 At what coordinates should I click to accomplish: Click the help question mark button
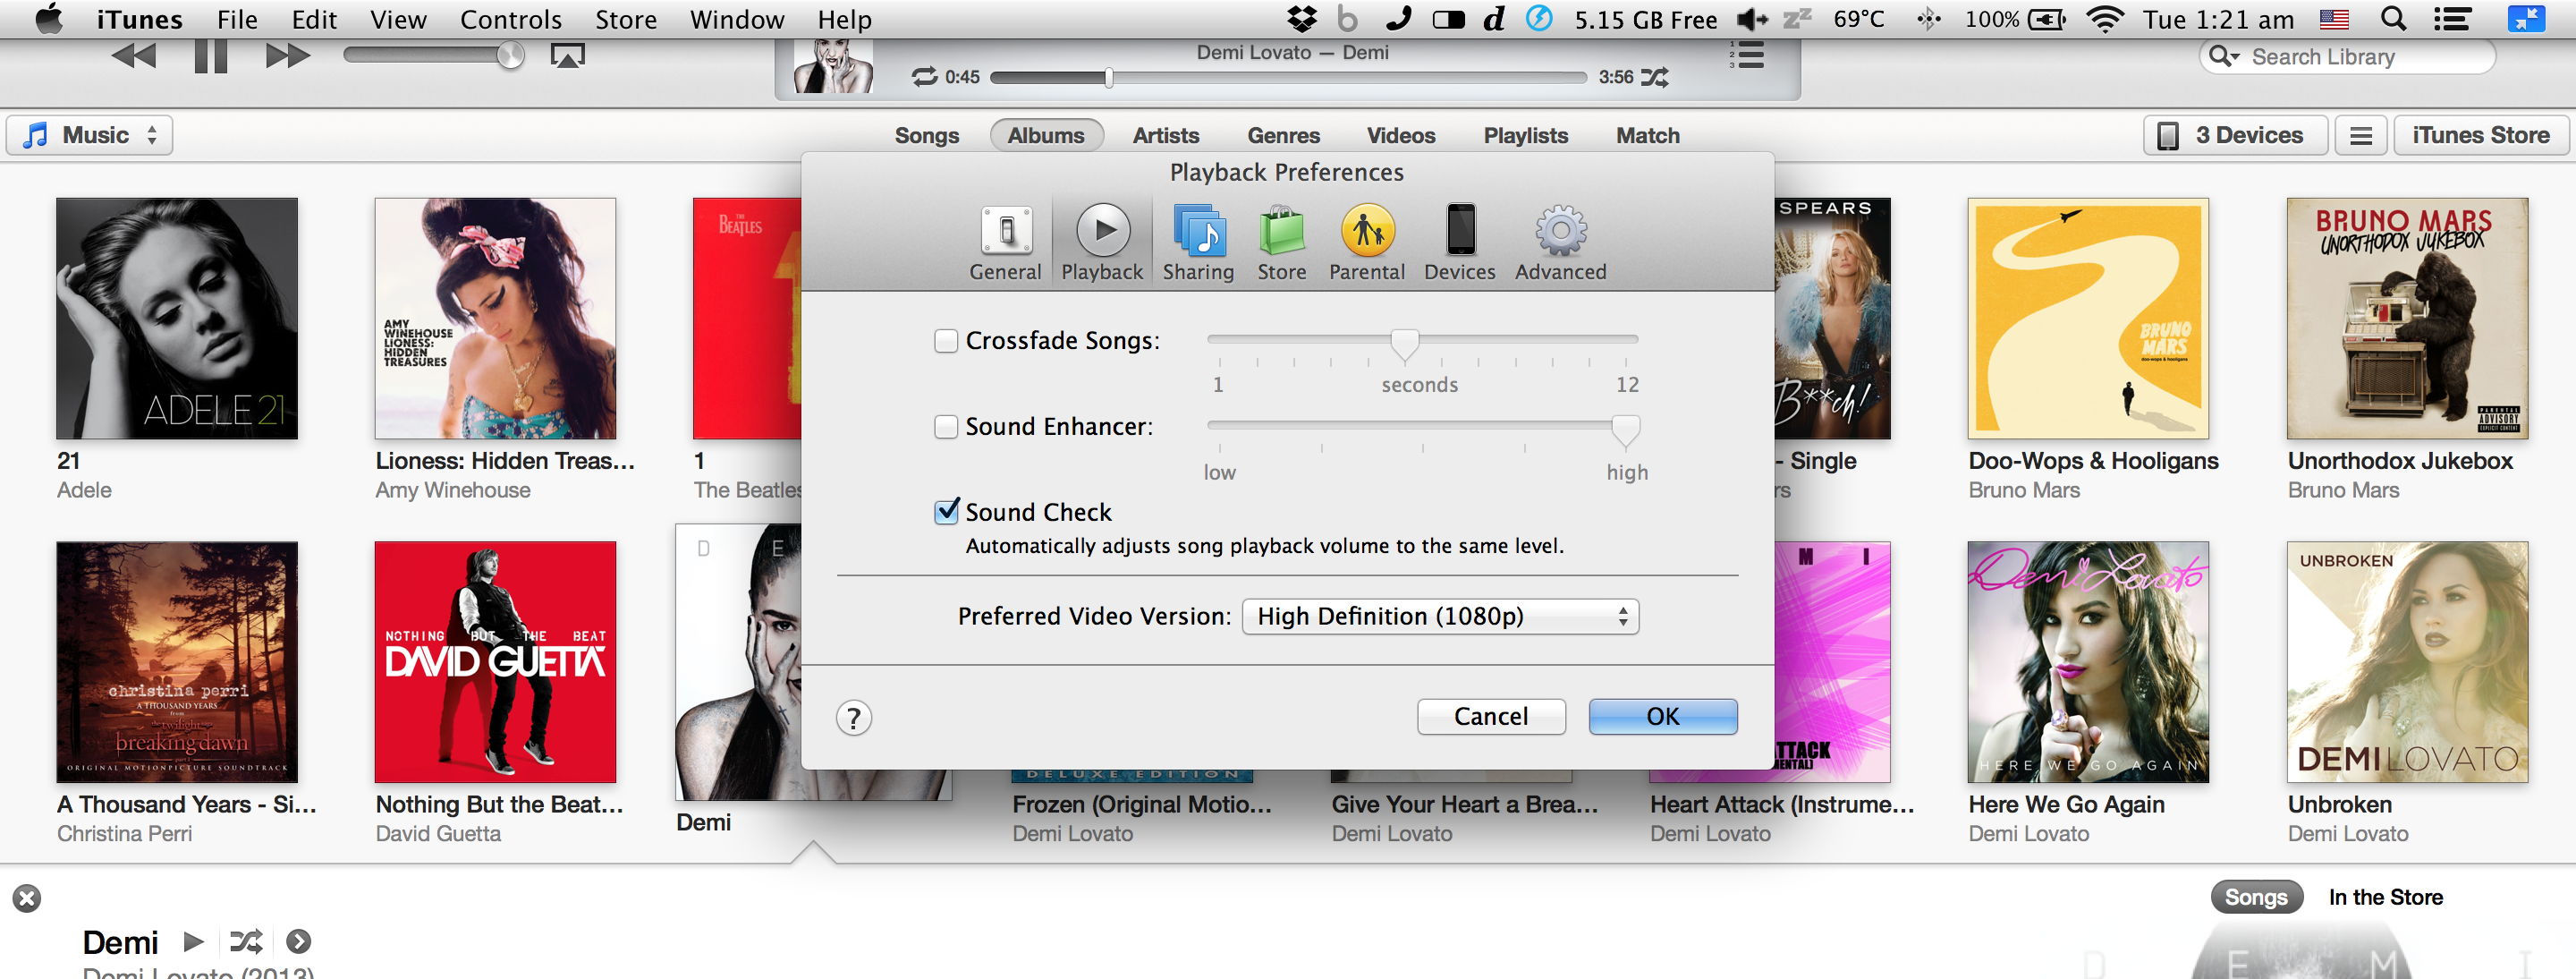[853, 718]
